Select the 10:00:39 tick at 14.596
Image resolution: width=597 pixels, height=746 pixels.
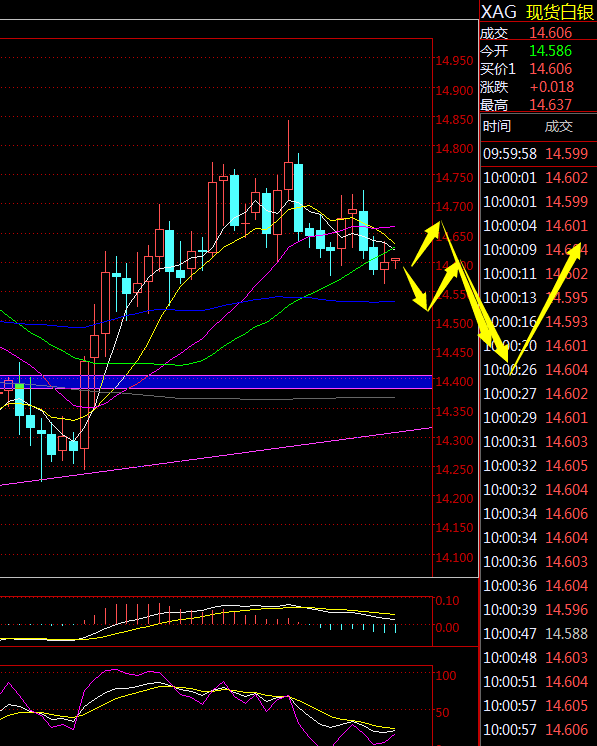tap(538, 609)
